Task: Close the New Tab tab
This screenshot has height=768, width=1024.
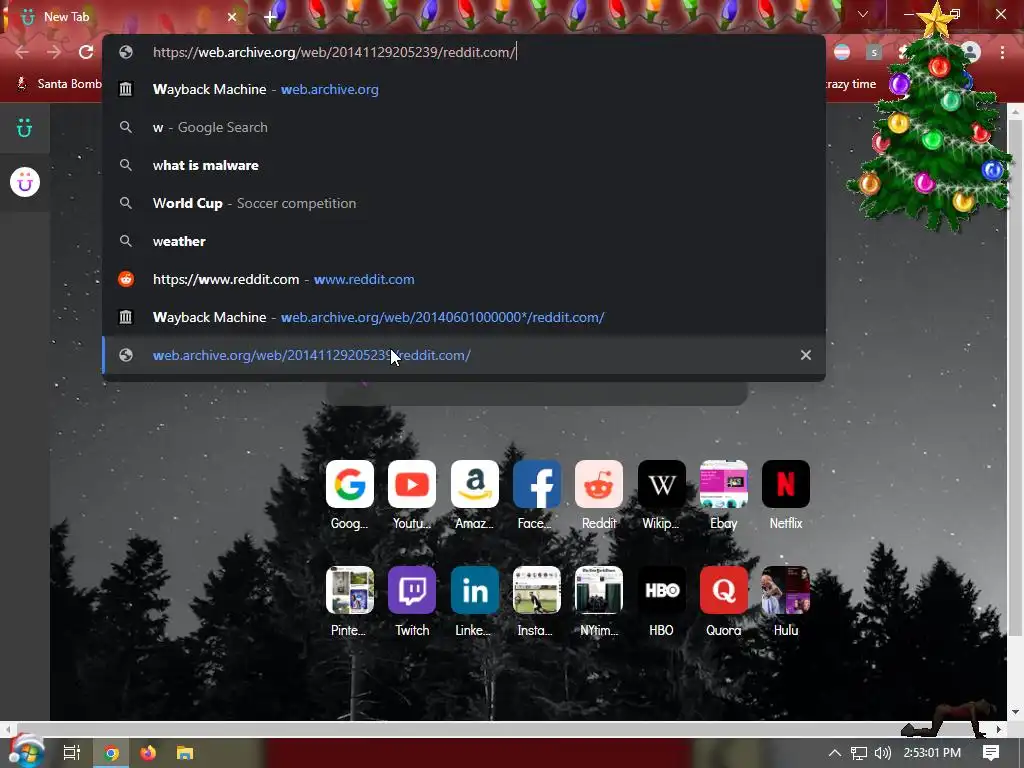Action: (x=232, y=17)
